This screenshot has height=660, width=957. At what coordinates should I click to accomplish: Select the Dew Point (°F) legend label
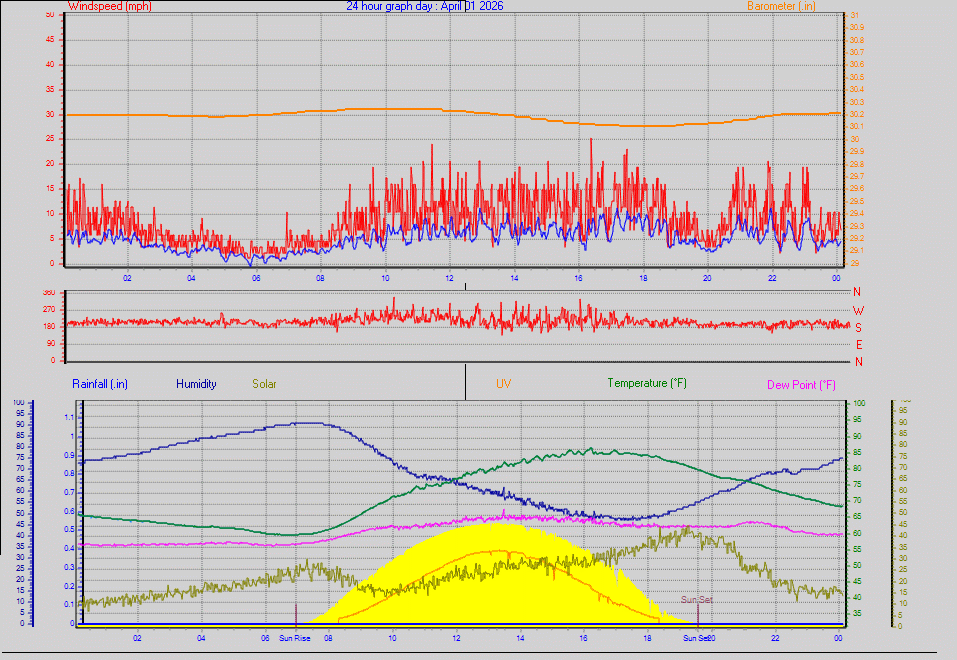(x=803, y=384)
